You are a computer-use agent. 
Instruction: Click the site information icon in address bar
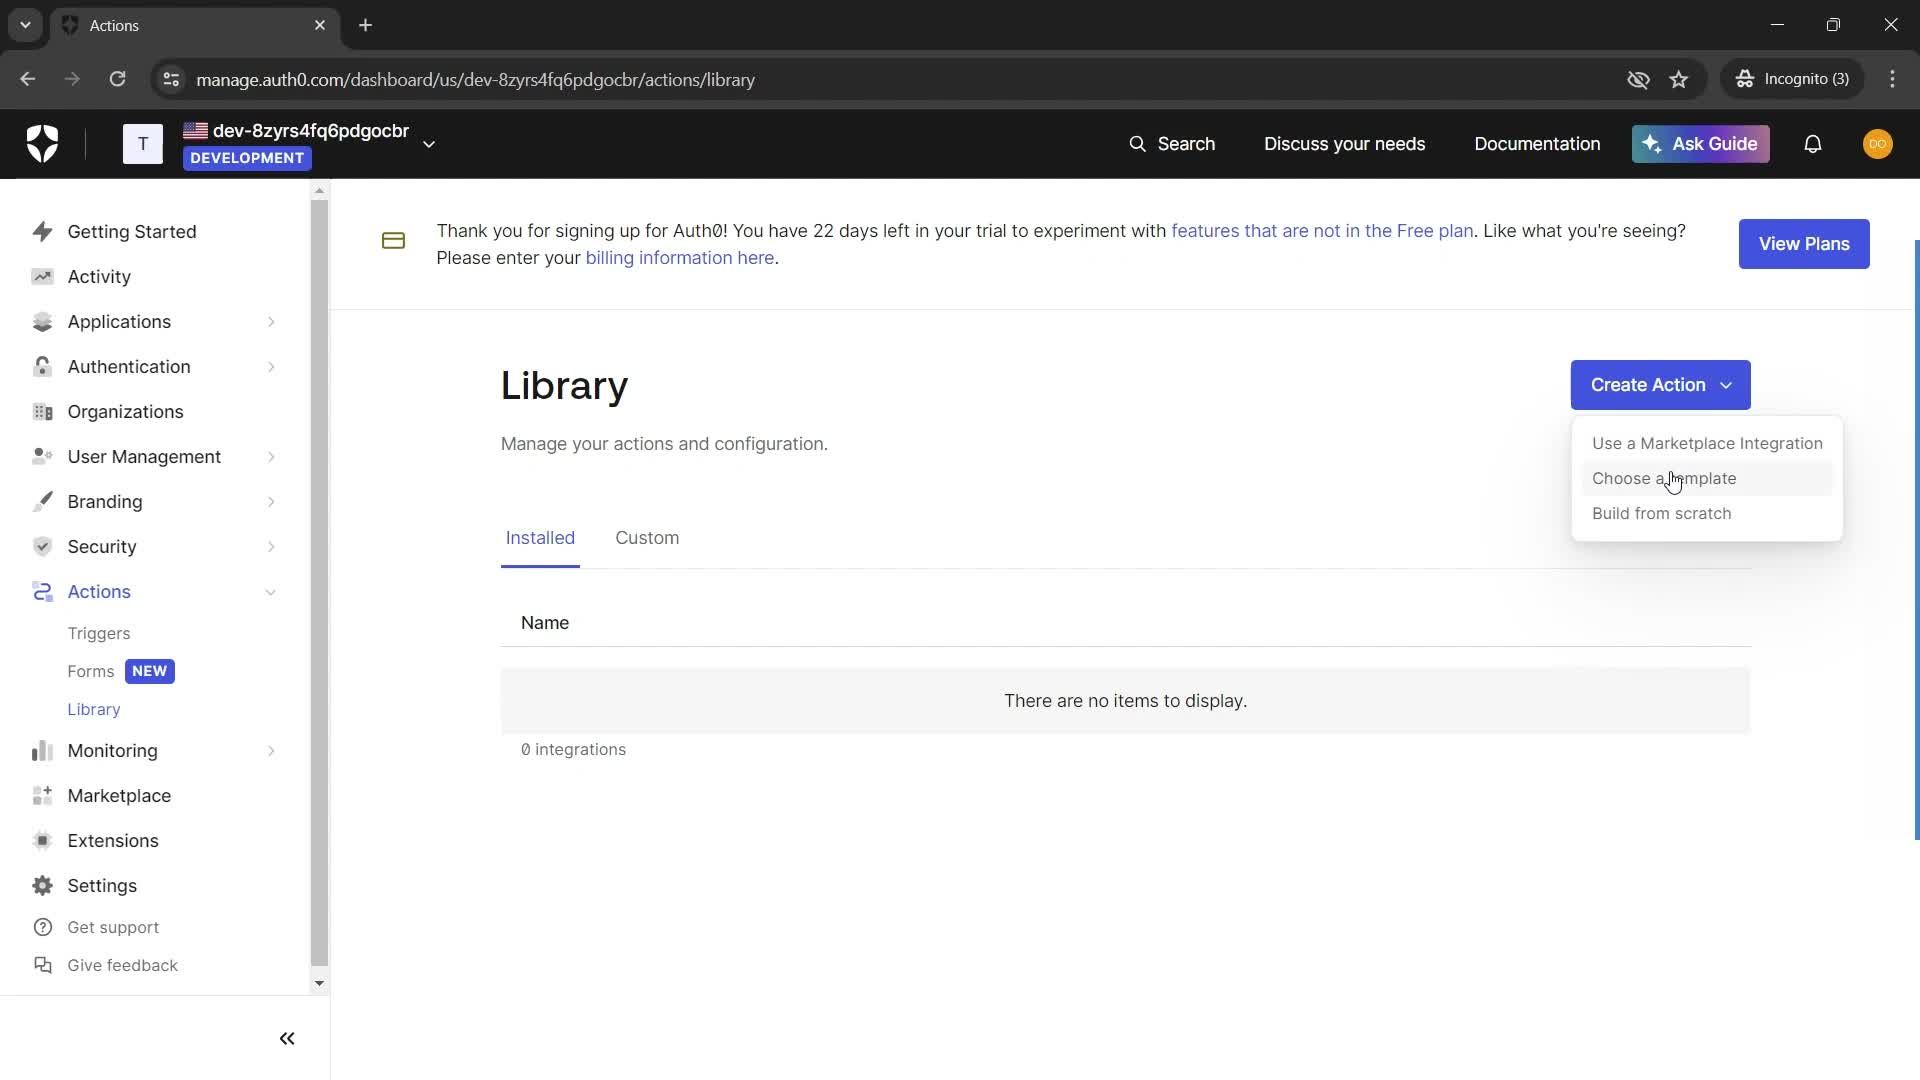[x=171, y=80]
